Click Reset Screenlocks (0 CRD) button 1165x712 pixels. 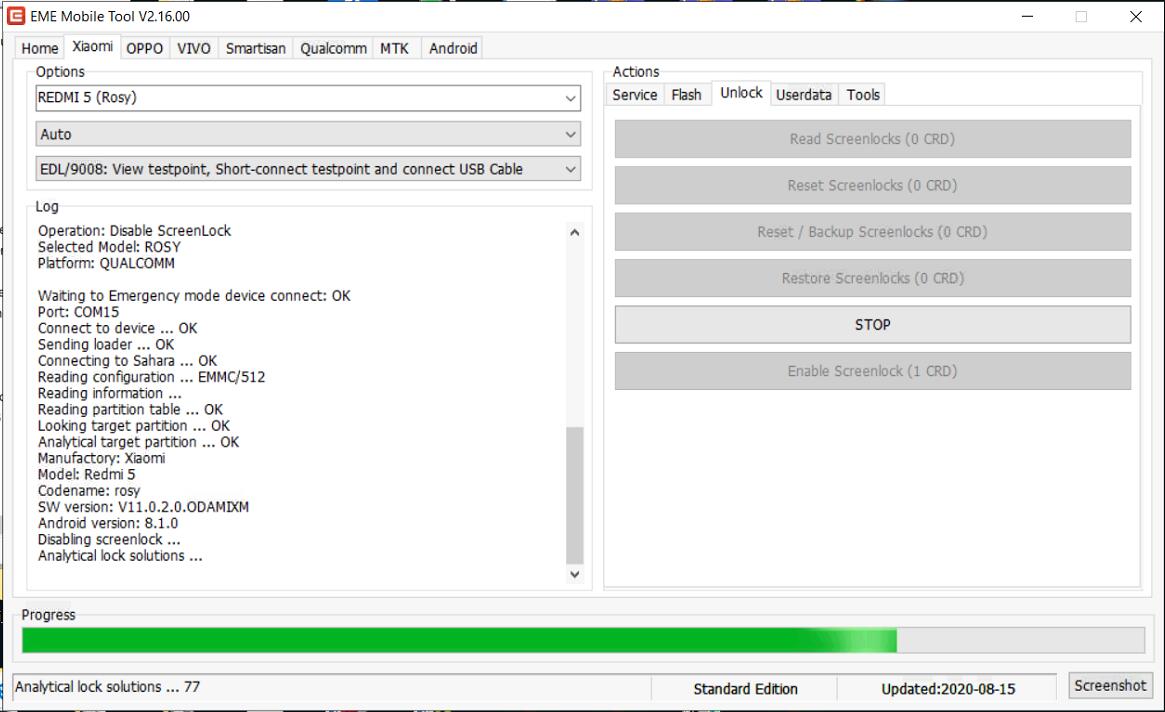(x=872, y=185)
